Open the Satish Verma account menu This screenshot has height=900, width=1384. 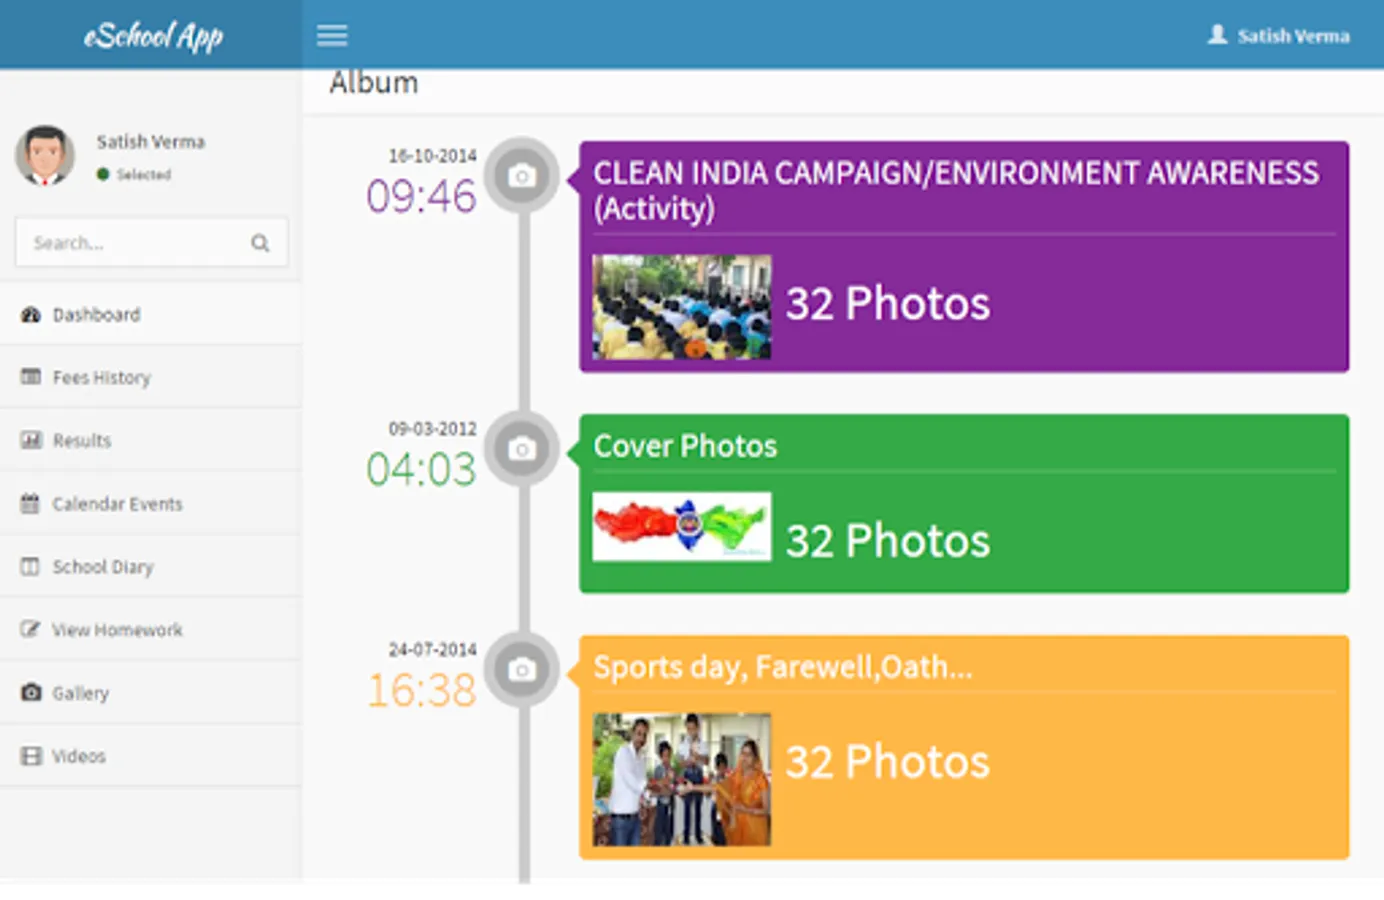pyautogui.click(x=1280, y=35)
